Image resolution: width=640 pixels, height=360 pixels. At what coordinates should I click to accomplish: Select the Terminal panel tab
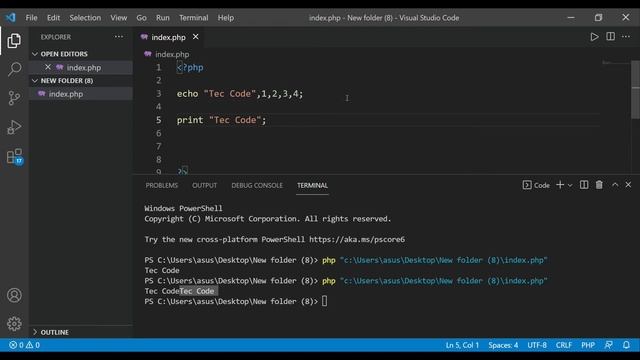pos(312,185)
